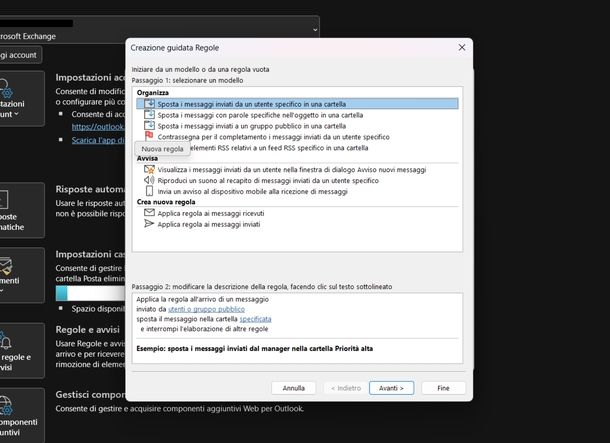
Task: Click folder icon for 'parole specifiche nell'oggetto' rule
Action: (x=149, y=114)
